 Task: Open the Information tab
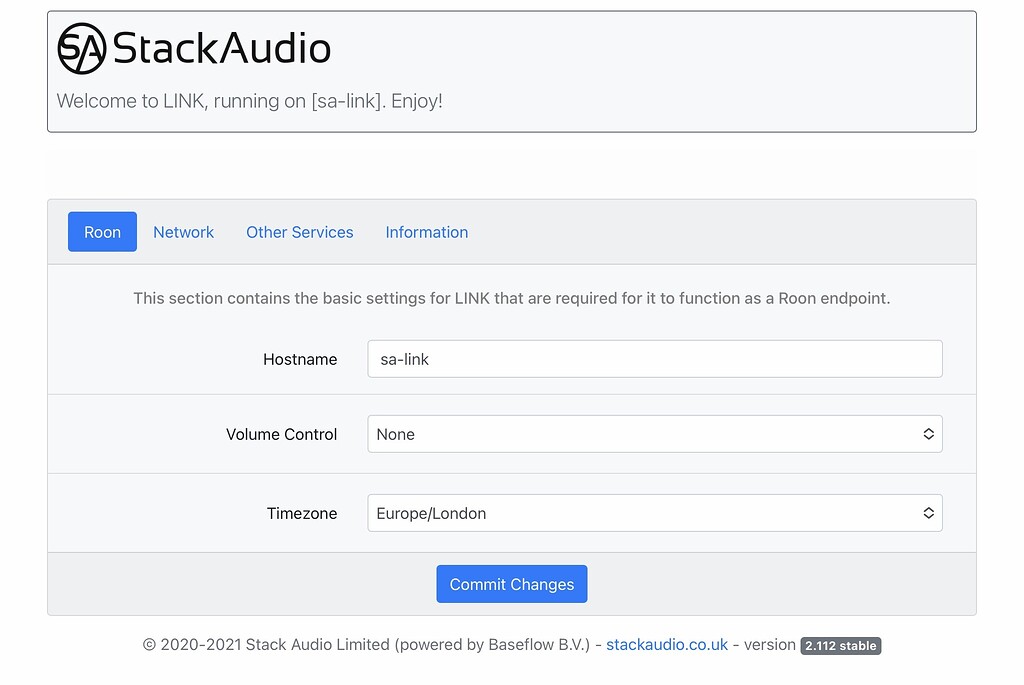pyautogui.click(x=426, y=232)
